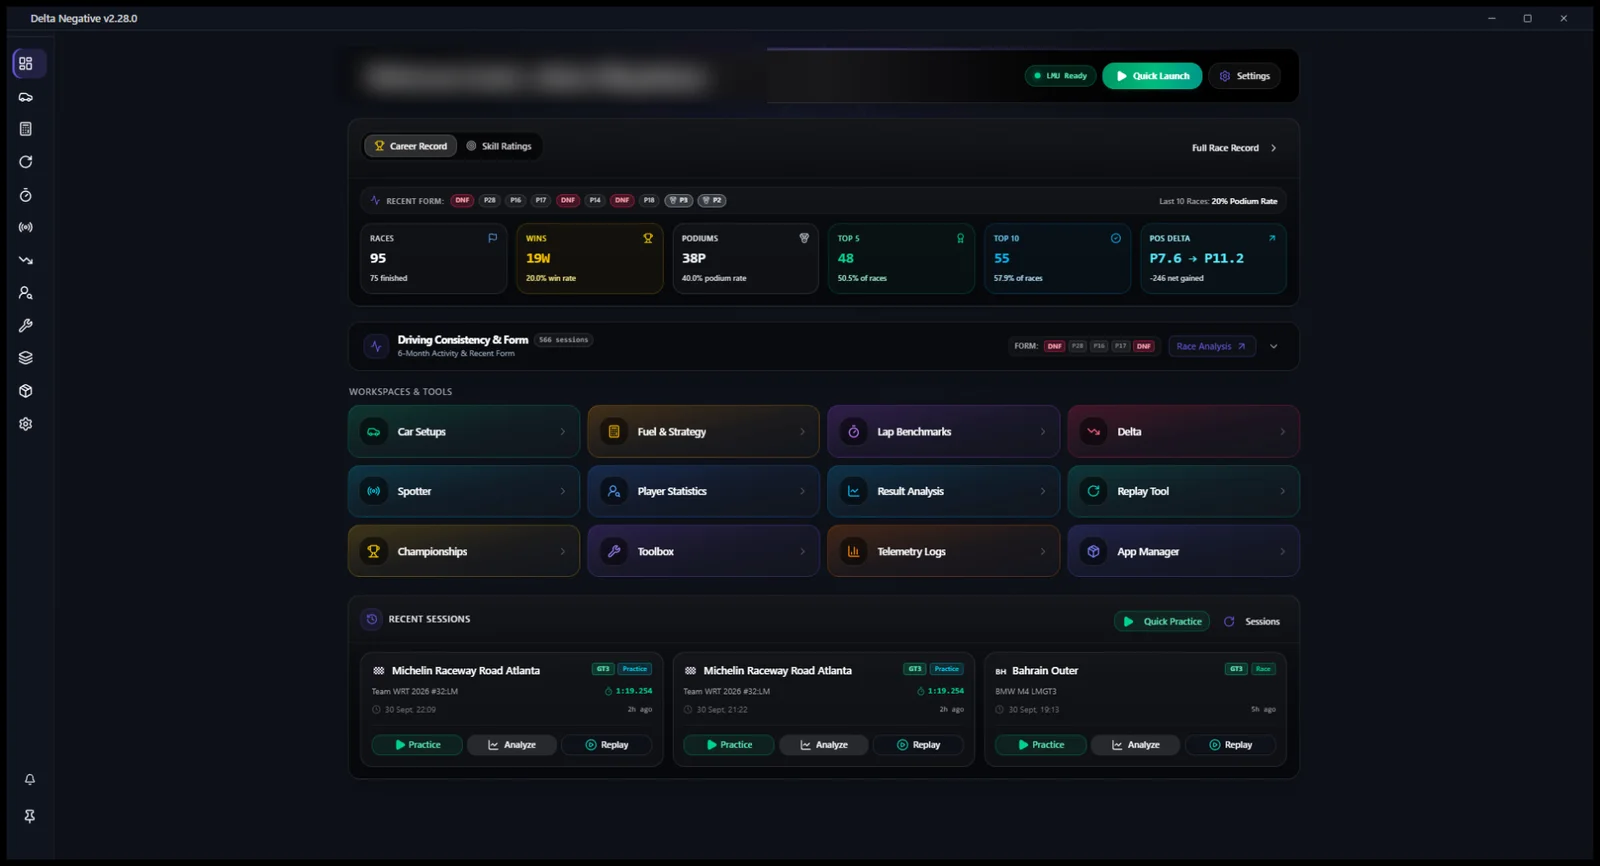Open the sidebar Player Statistics user icon
The height and width of the screenshot is (866, 1600).
click(26, 293)
